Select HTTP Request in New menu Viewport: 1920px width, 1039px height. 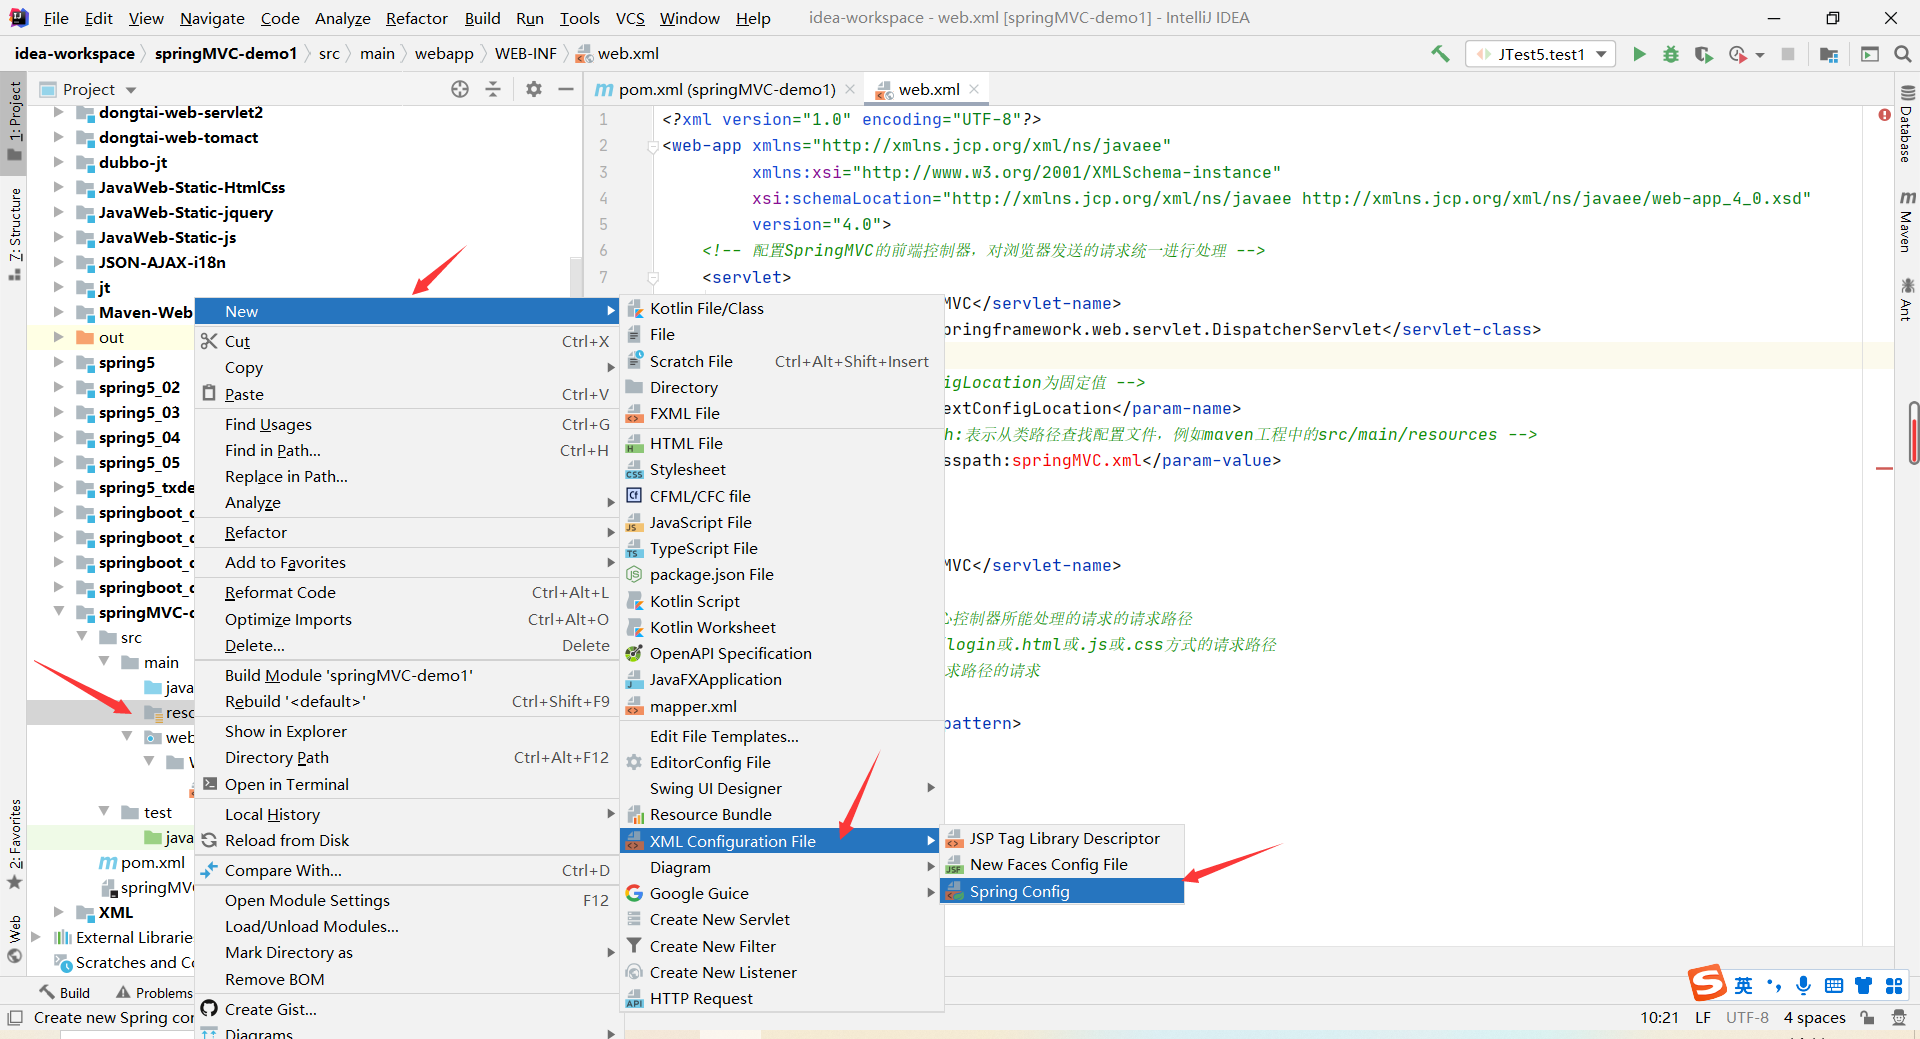click(782, 998)
